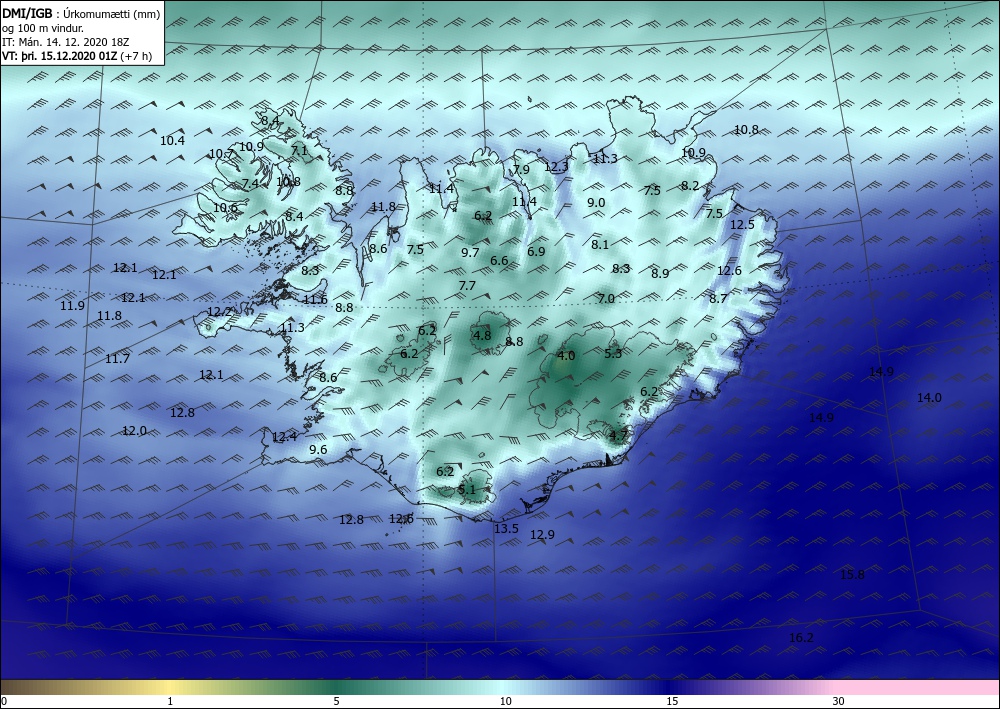
Task: Click the 7.9 value label
Action: pos(521,170)
